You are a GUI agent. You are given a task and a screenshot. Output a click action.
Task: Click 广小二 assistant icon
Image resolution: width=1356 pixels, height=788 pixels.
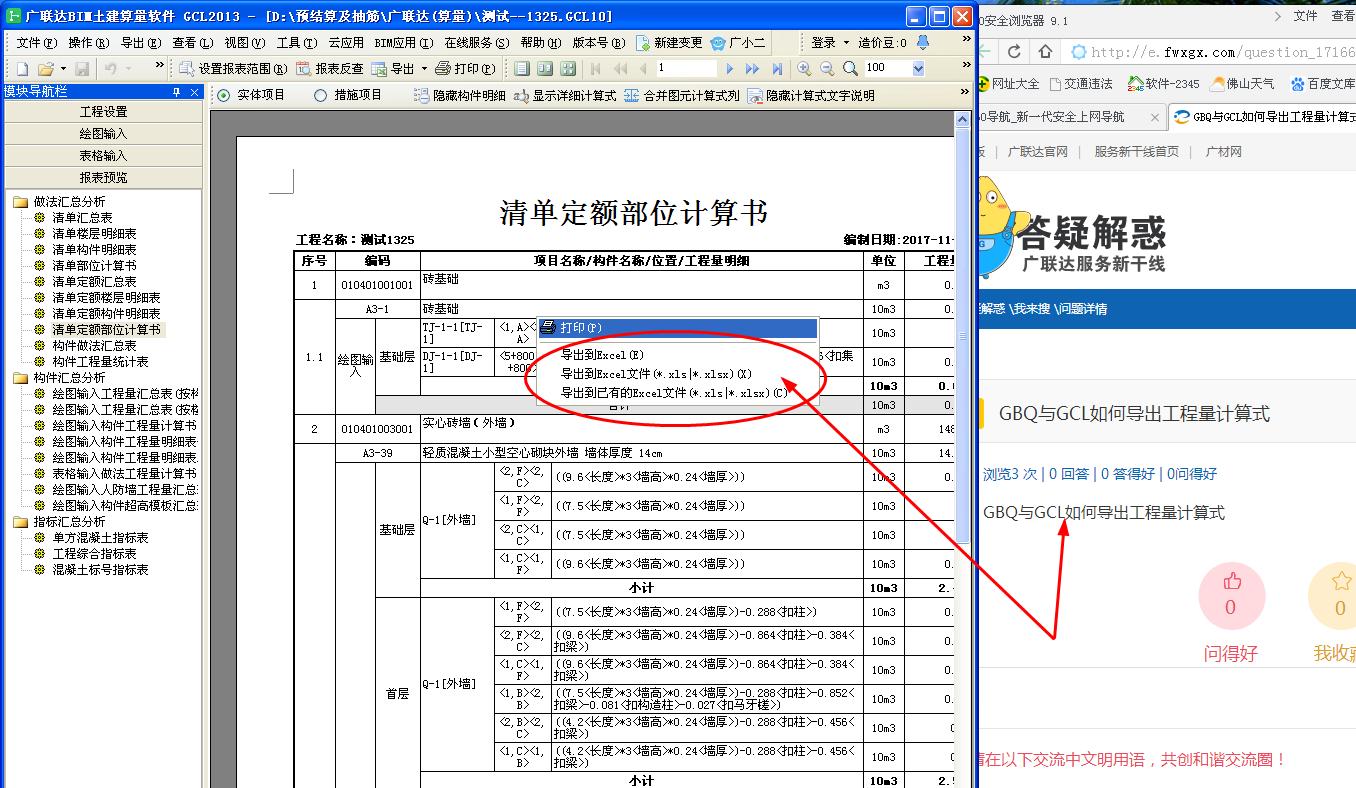(738, 43)
